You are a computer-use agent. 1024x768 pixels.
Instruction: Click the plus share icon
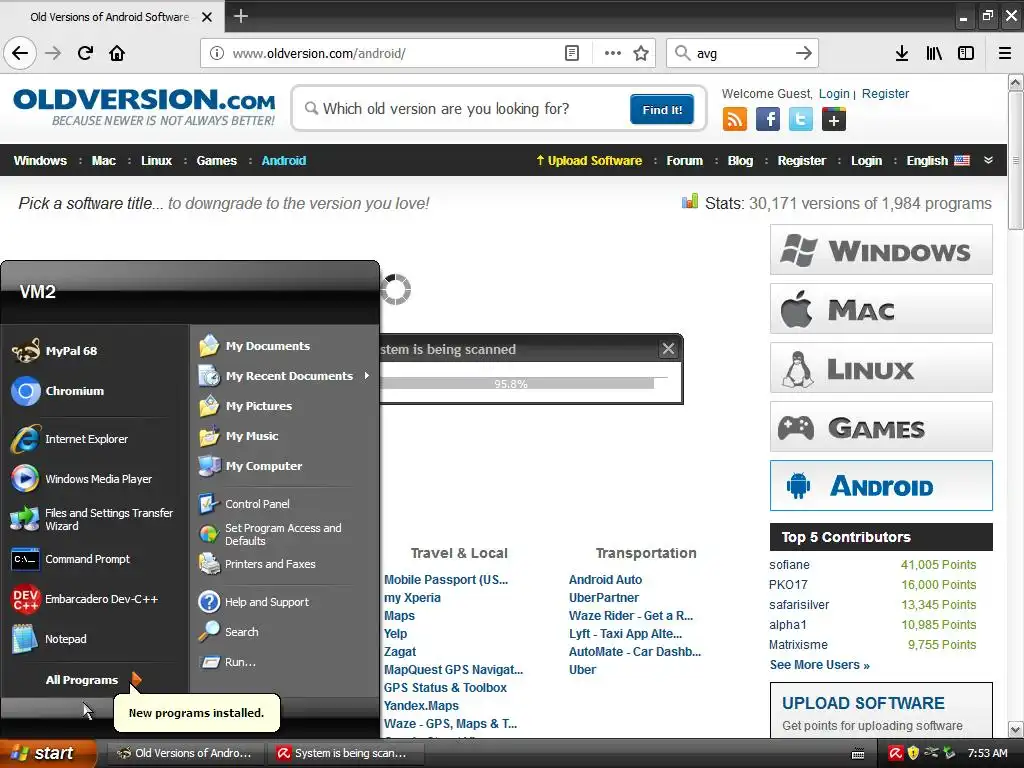[x=833, y=120]
